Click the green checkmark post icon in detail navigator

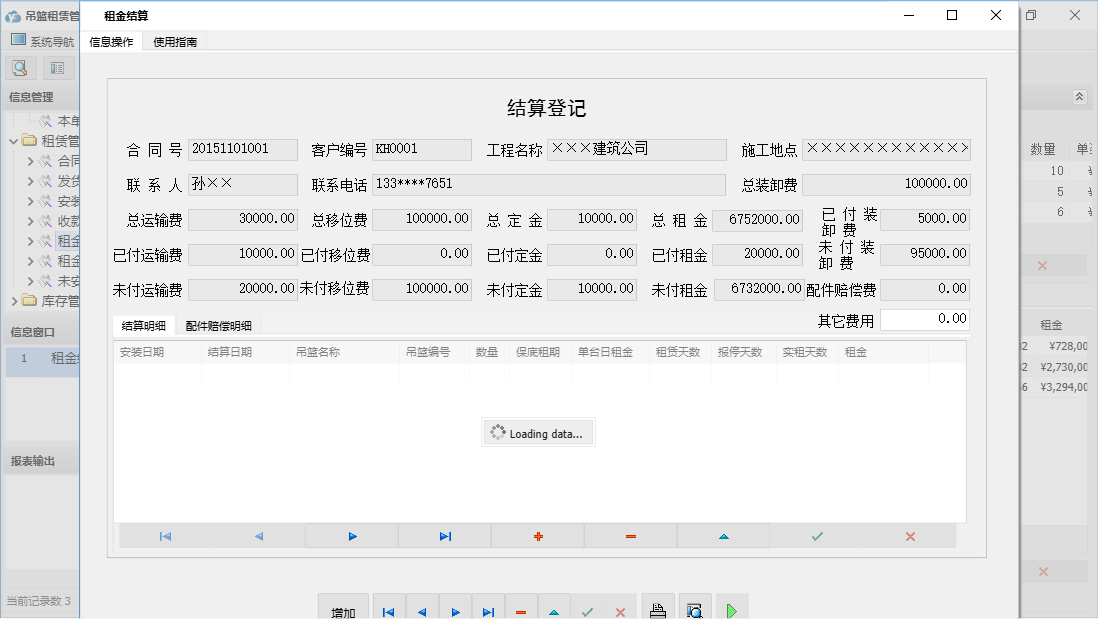pyautogui.click(x=815, y=536)
